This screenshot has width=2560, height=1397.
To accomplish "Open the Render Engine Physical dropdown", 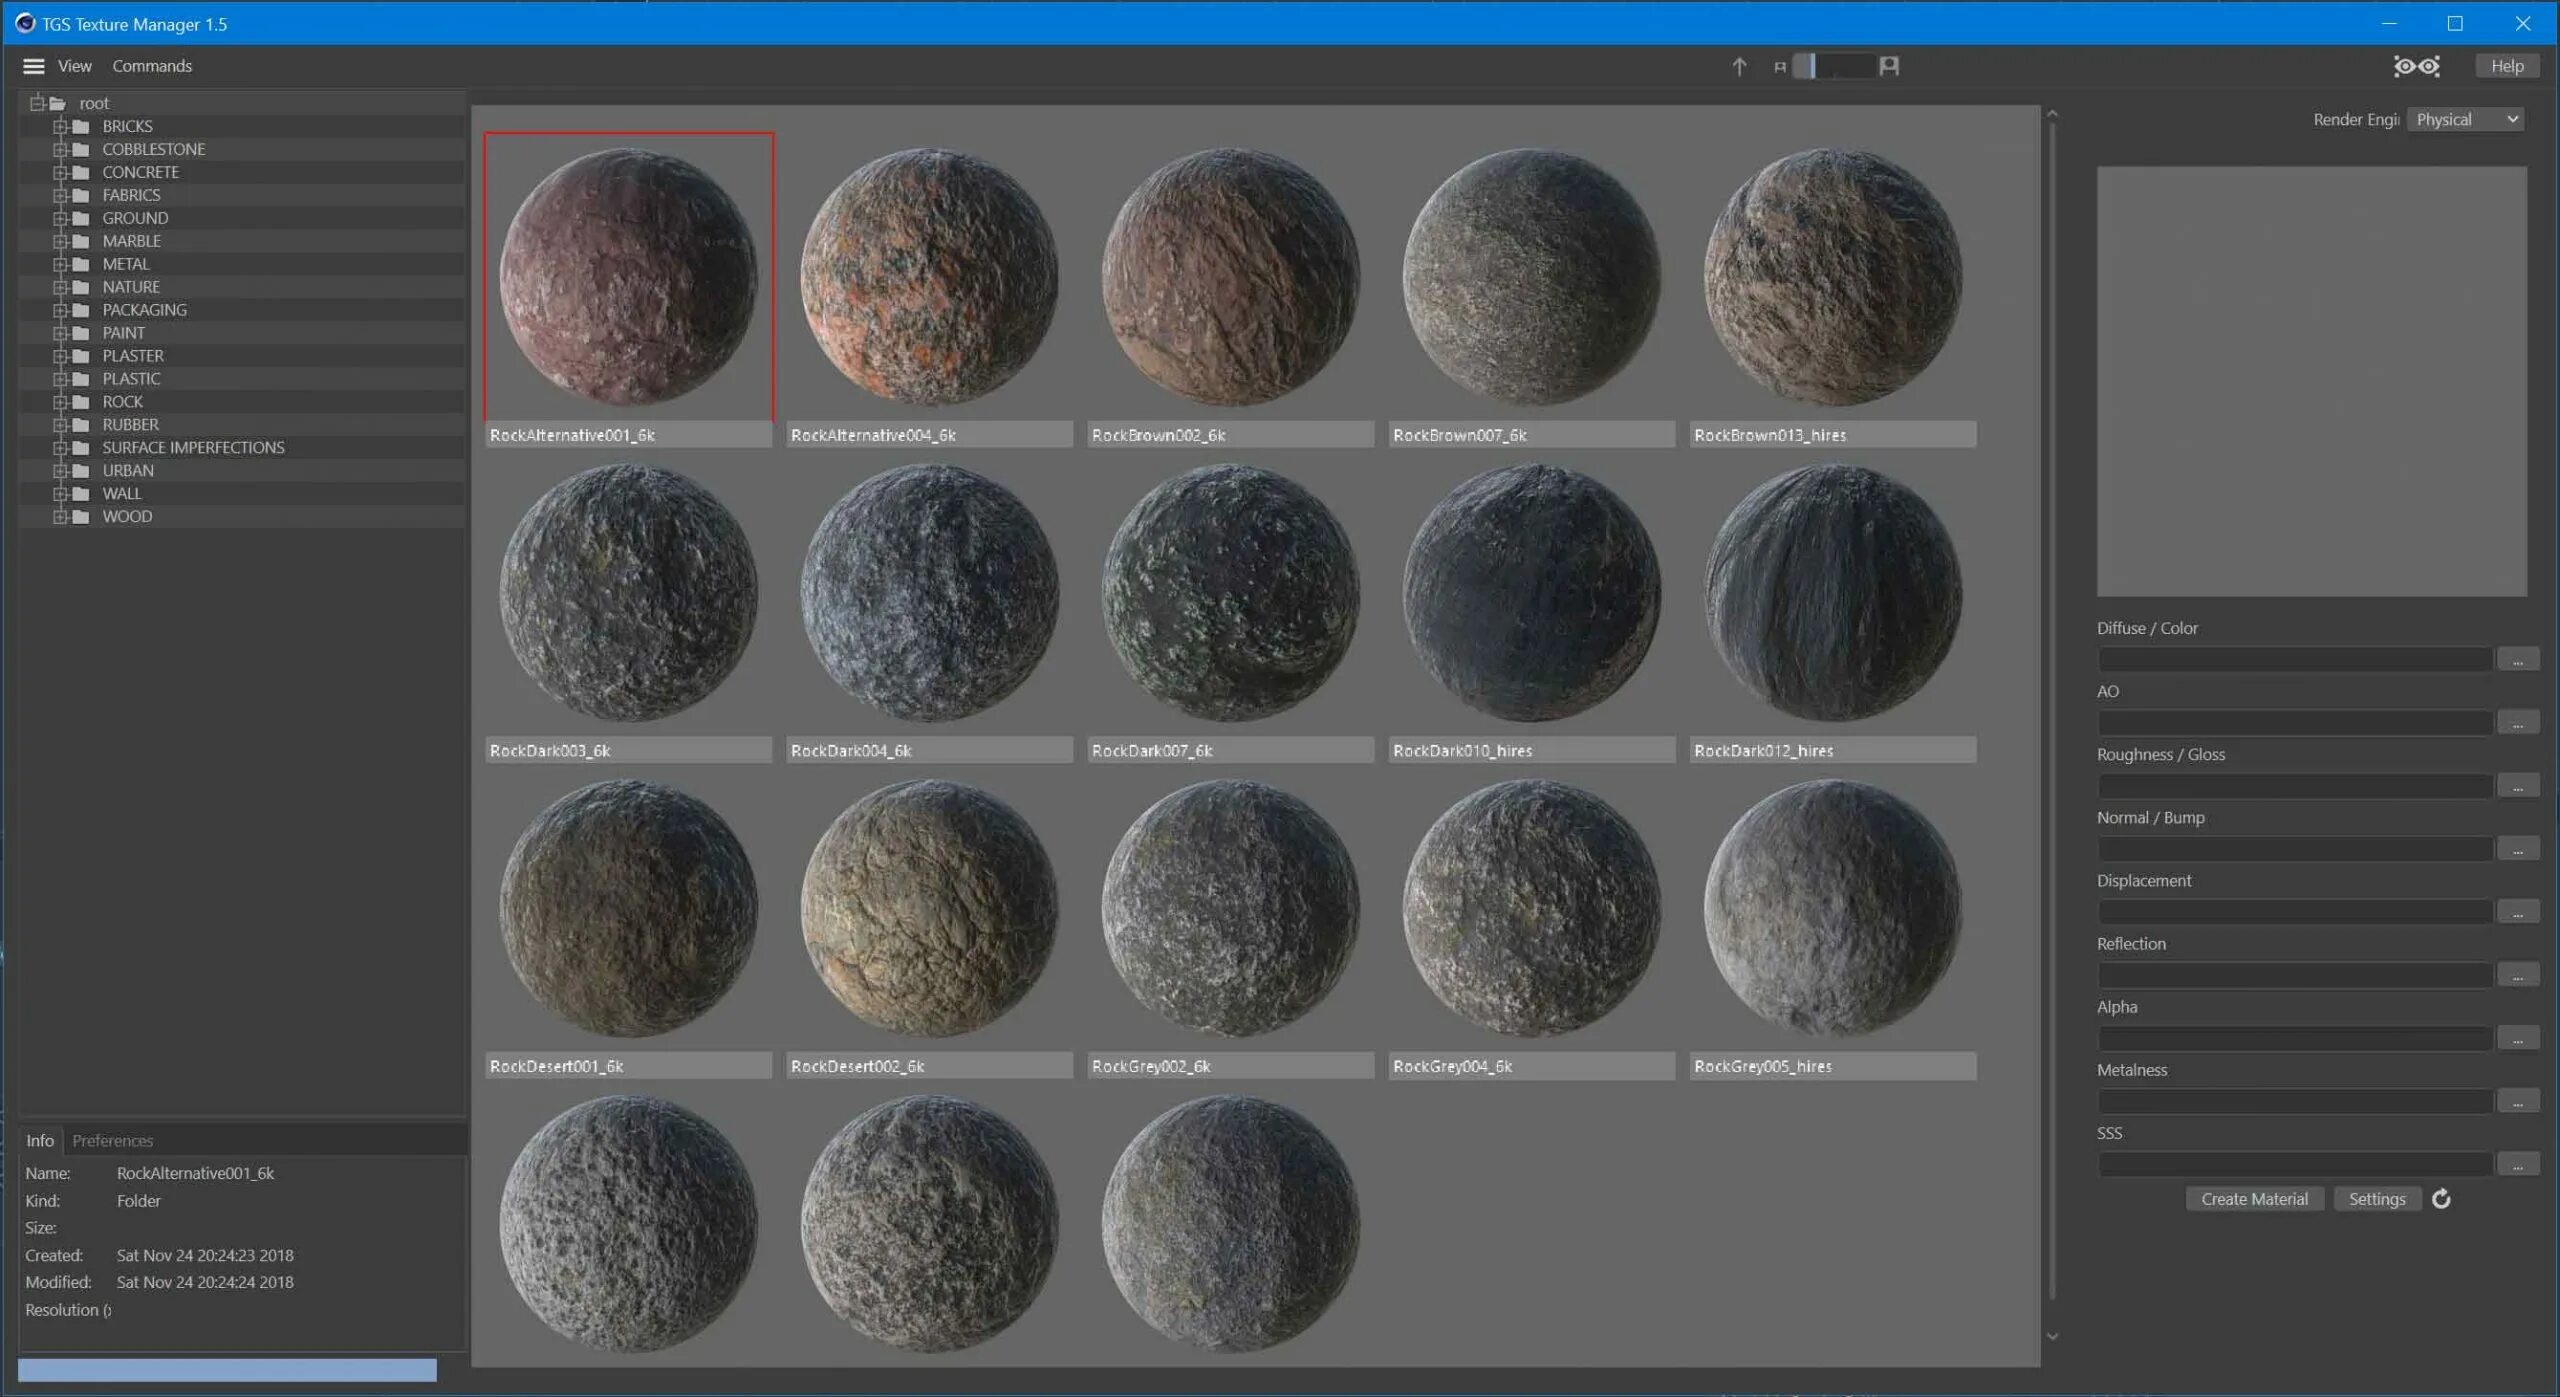I will (x=2466, y=119).
